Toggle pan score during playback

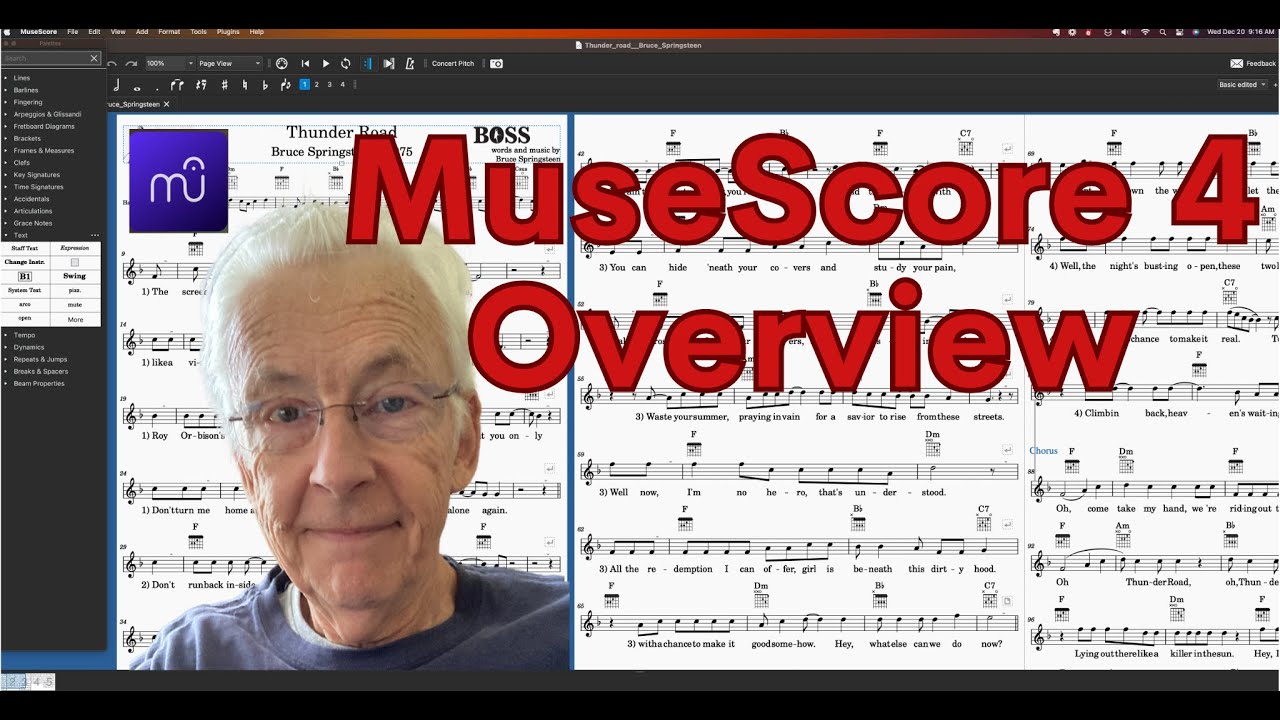coord(389,63)
